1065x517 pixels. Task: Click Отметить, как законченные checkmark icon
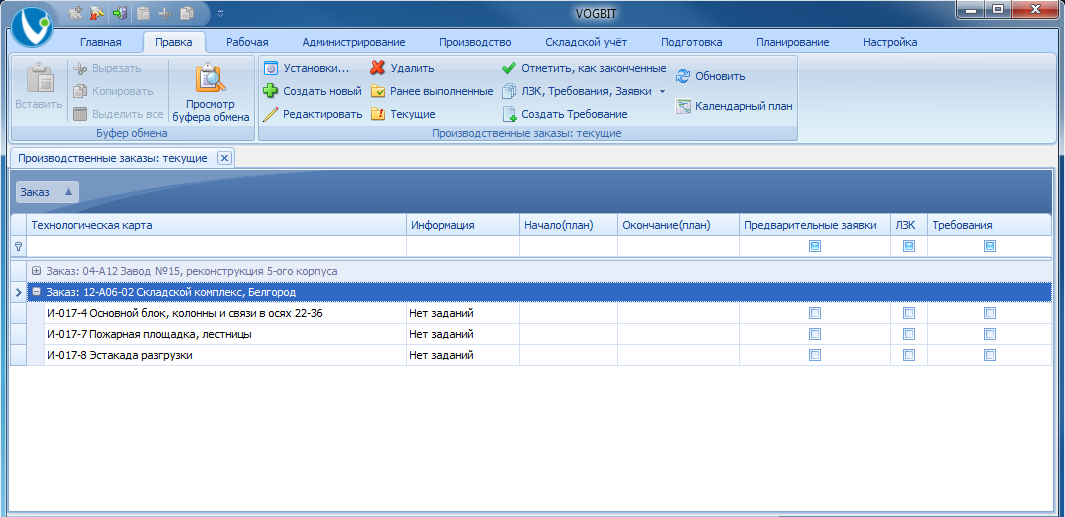click(509, 68)
